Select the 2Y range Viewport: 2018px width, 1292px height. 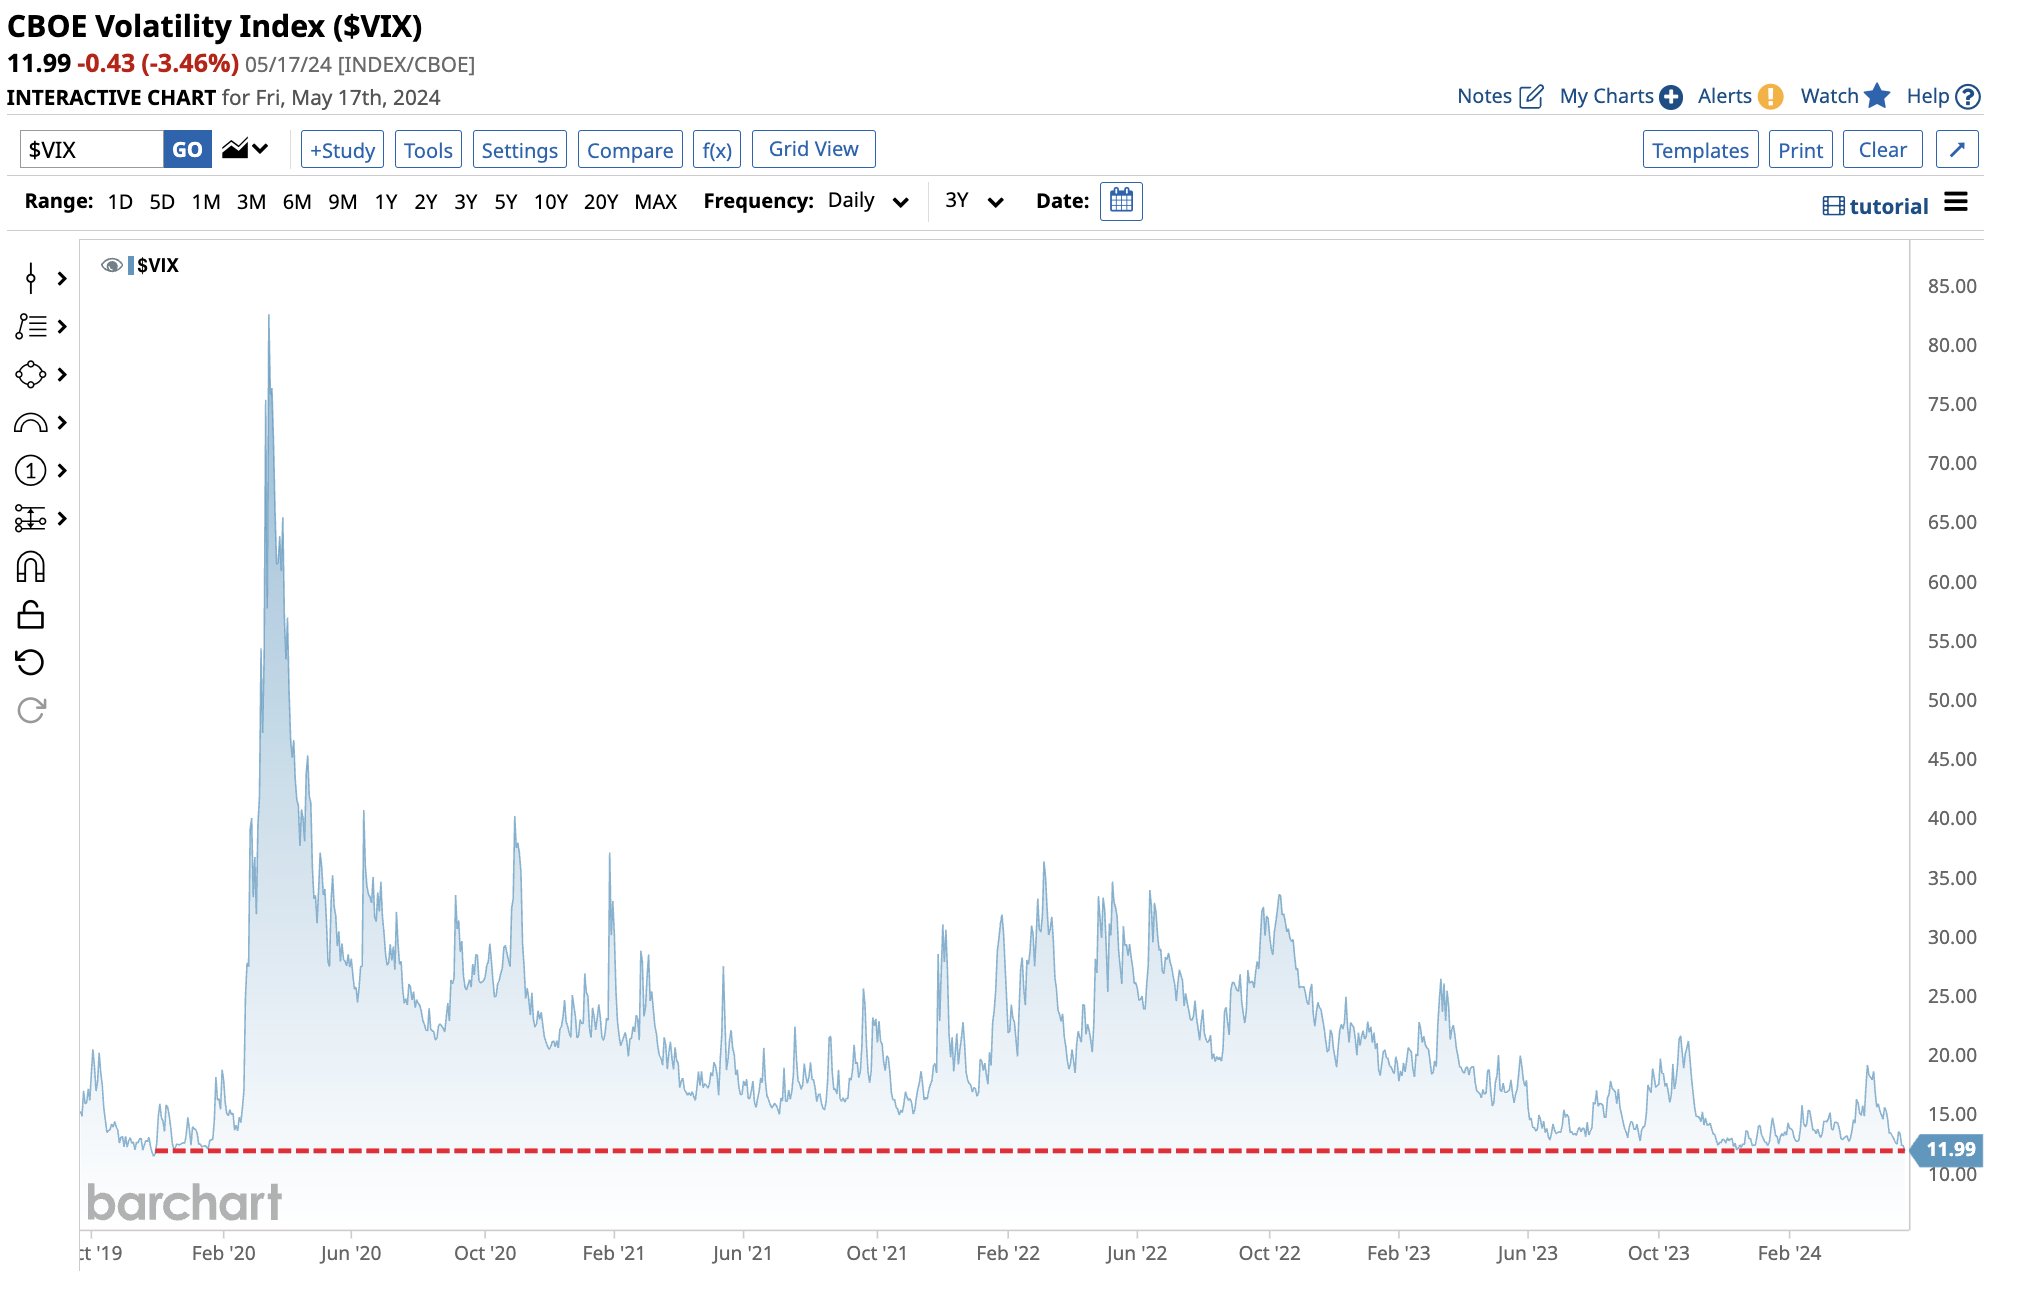tap(426, 201)
